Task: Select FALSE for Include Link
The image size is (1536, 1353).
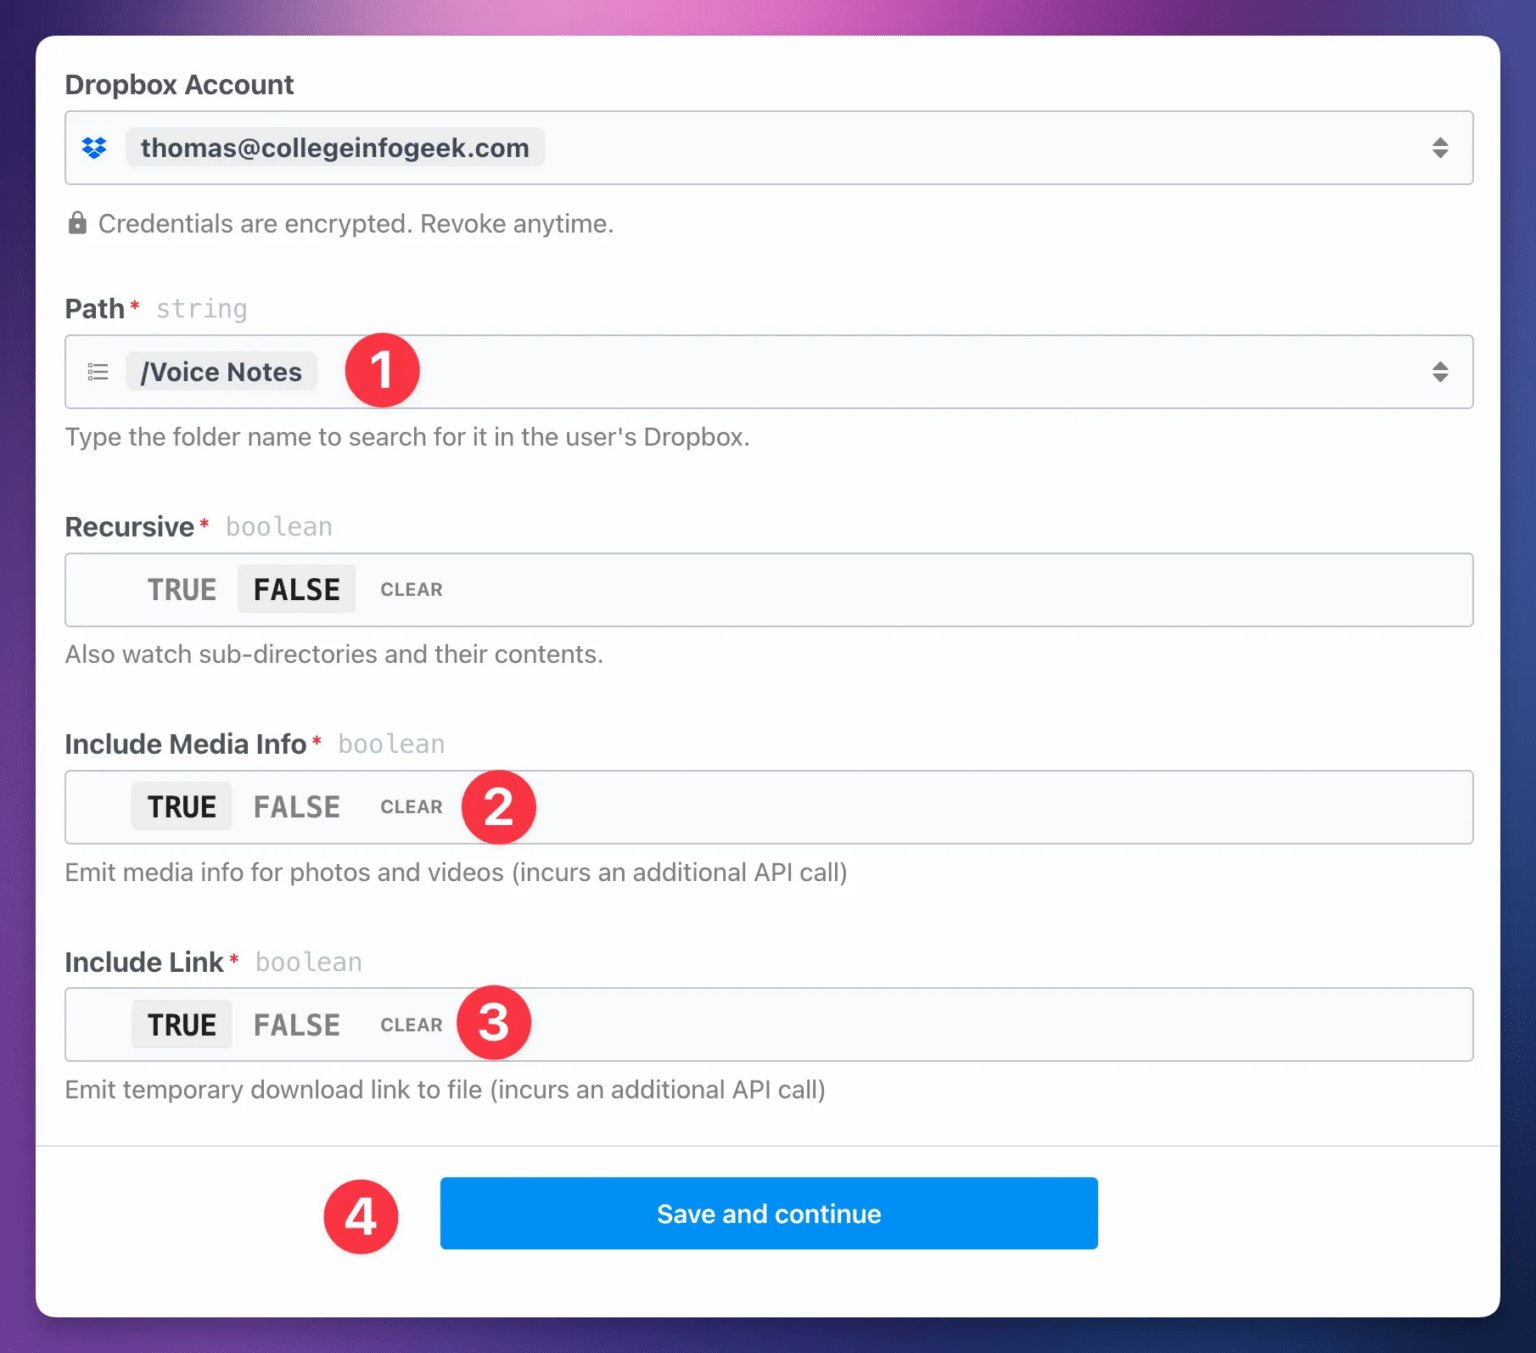Action: [296, 1024]
